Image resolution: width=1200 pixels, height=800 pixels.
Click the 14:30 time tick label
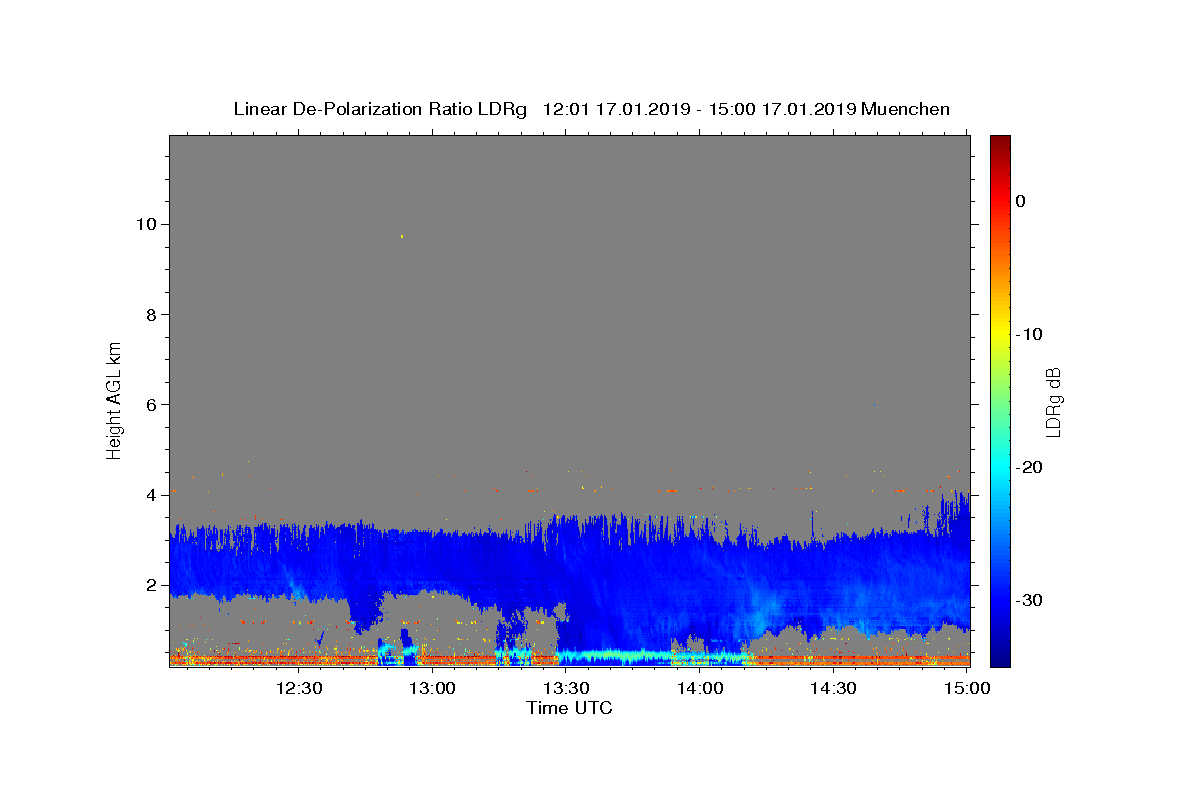833,688
